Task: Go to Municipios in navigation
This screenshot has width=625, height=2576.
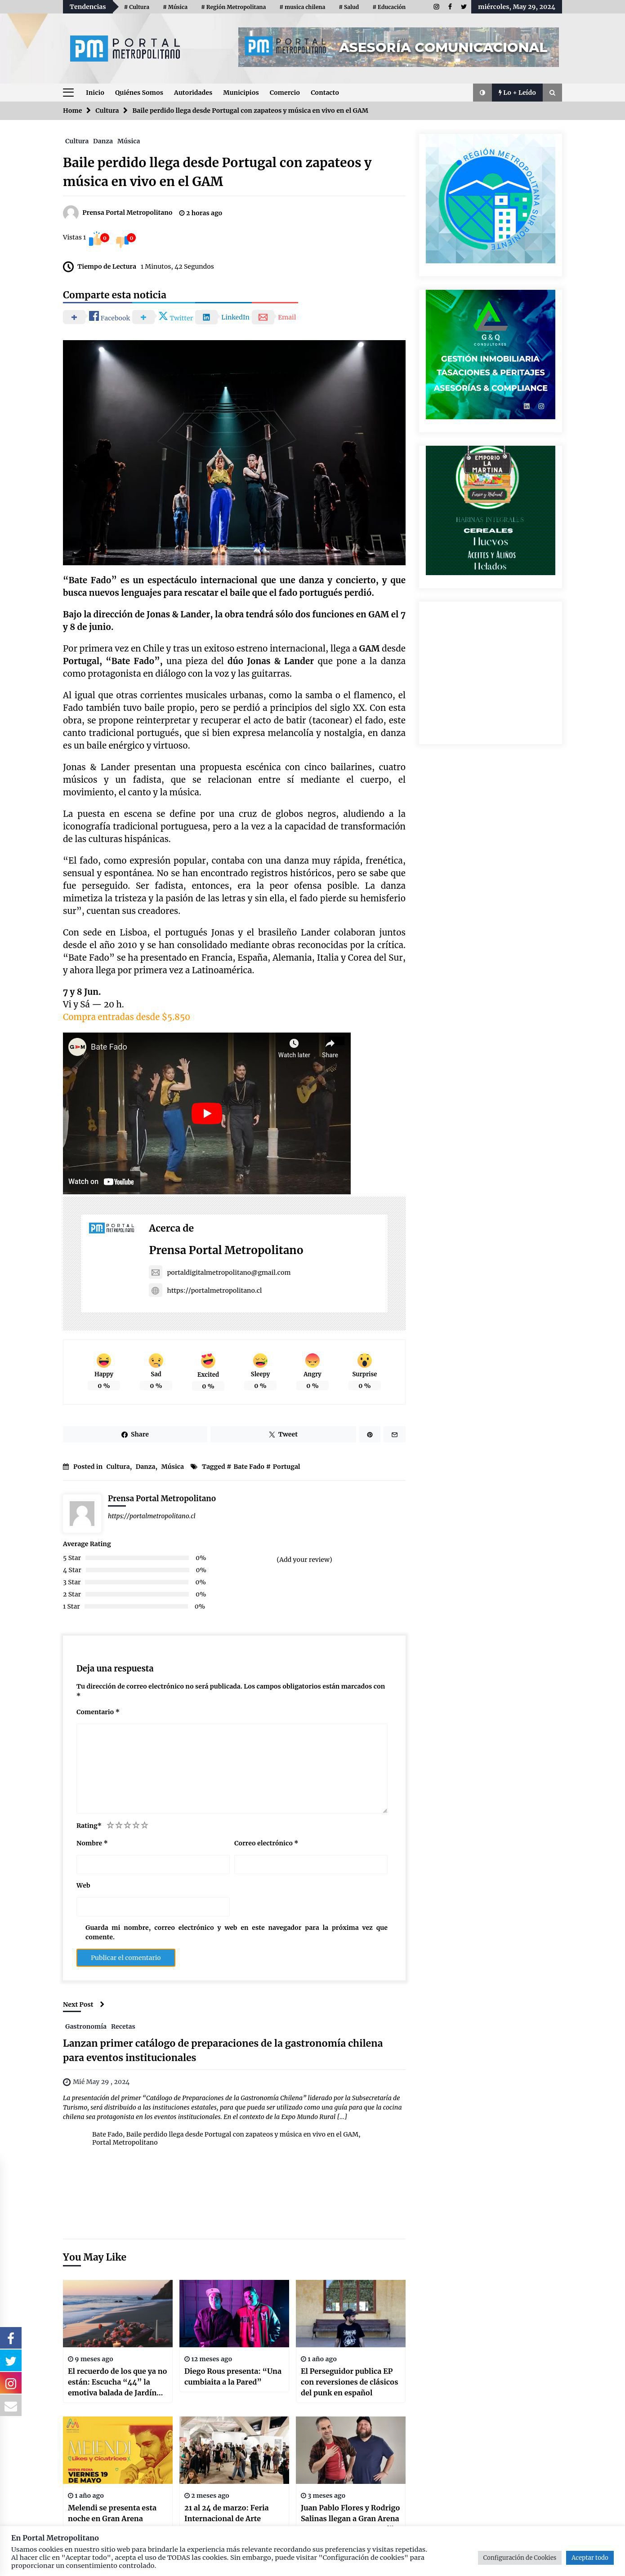Action: [241, 92]
